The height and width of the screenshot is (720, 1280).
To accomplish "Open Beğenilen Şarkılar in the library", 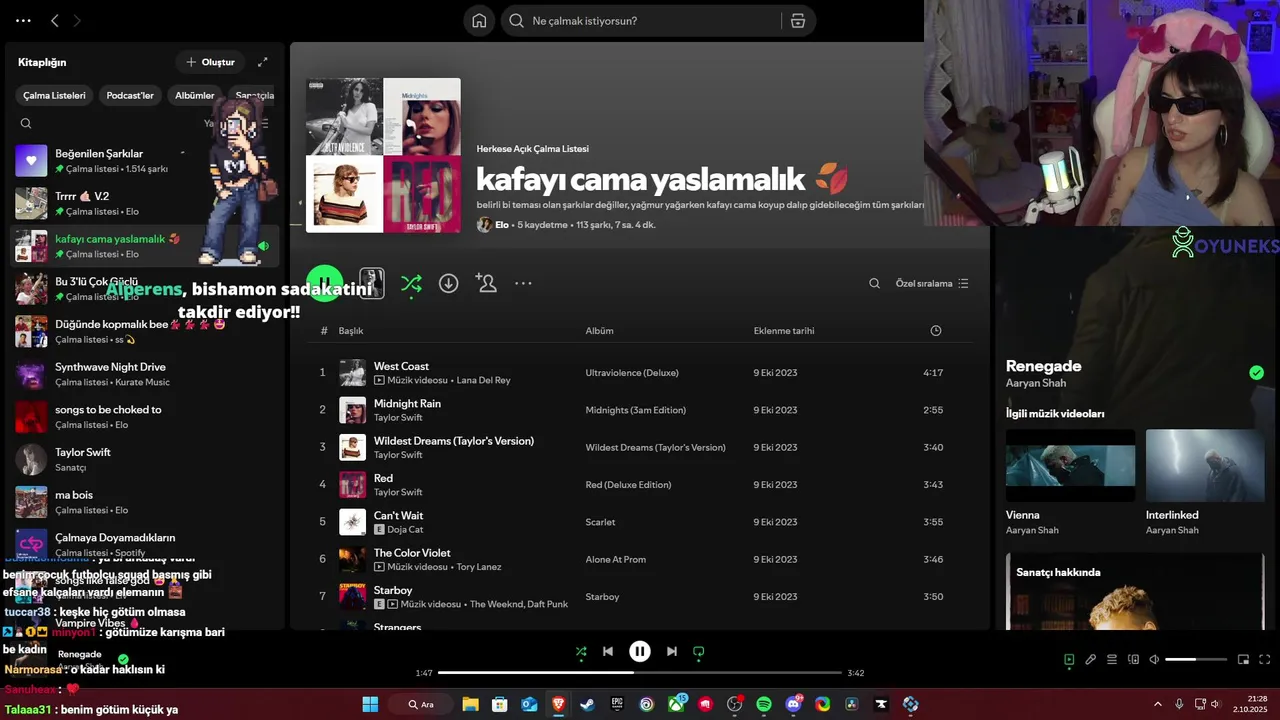I will (x=145, y=161).
